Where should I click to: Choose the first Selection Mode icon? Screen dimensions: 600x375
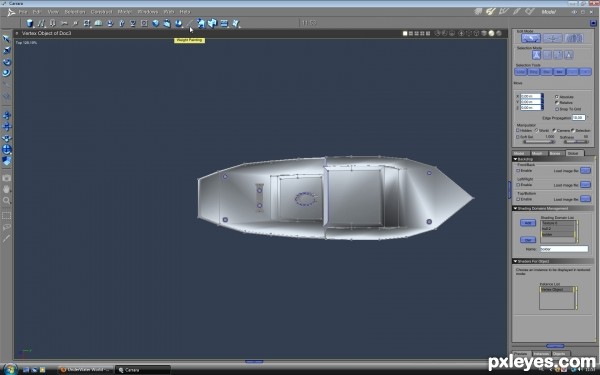536,55
